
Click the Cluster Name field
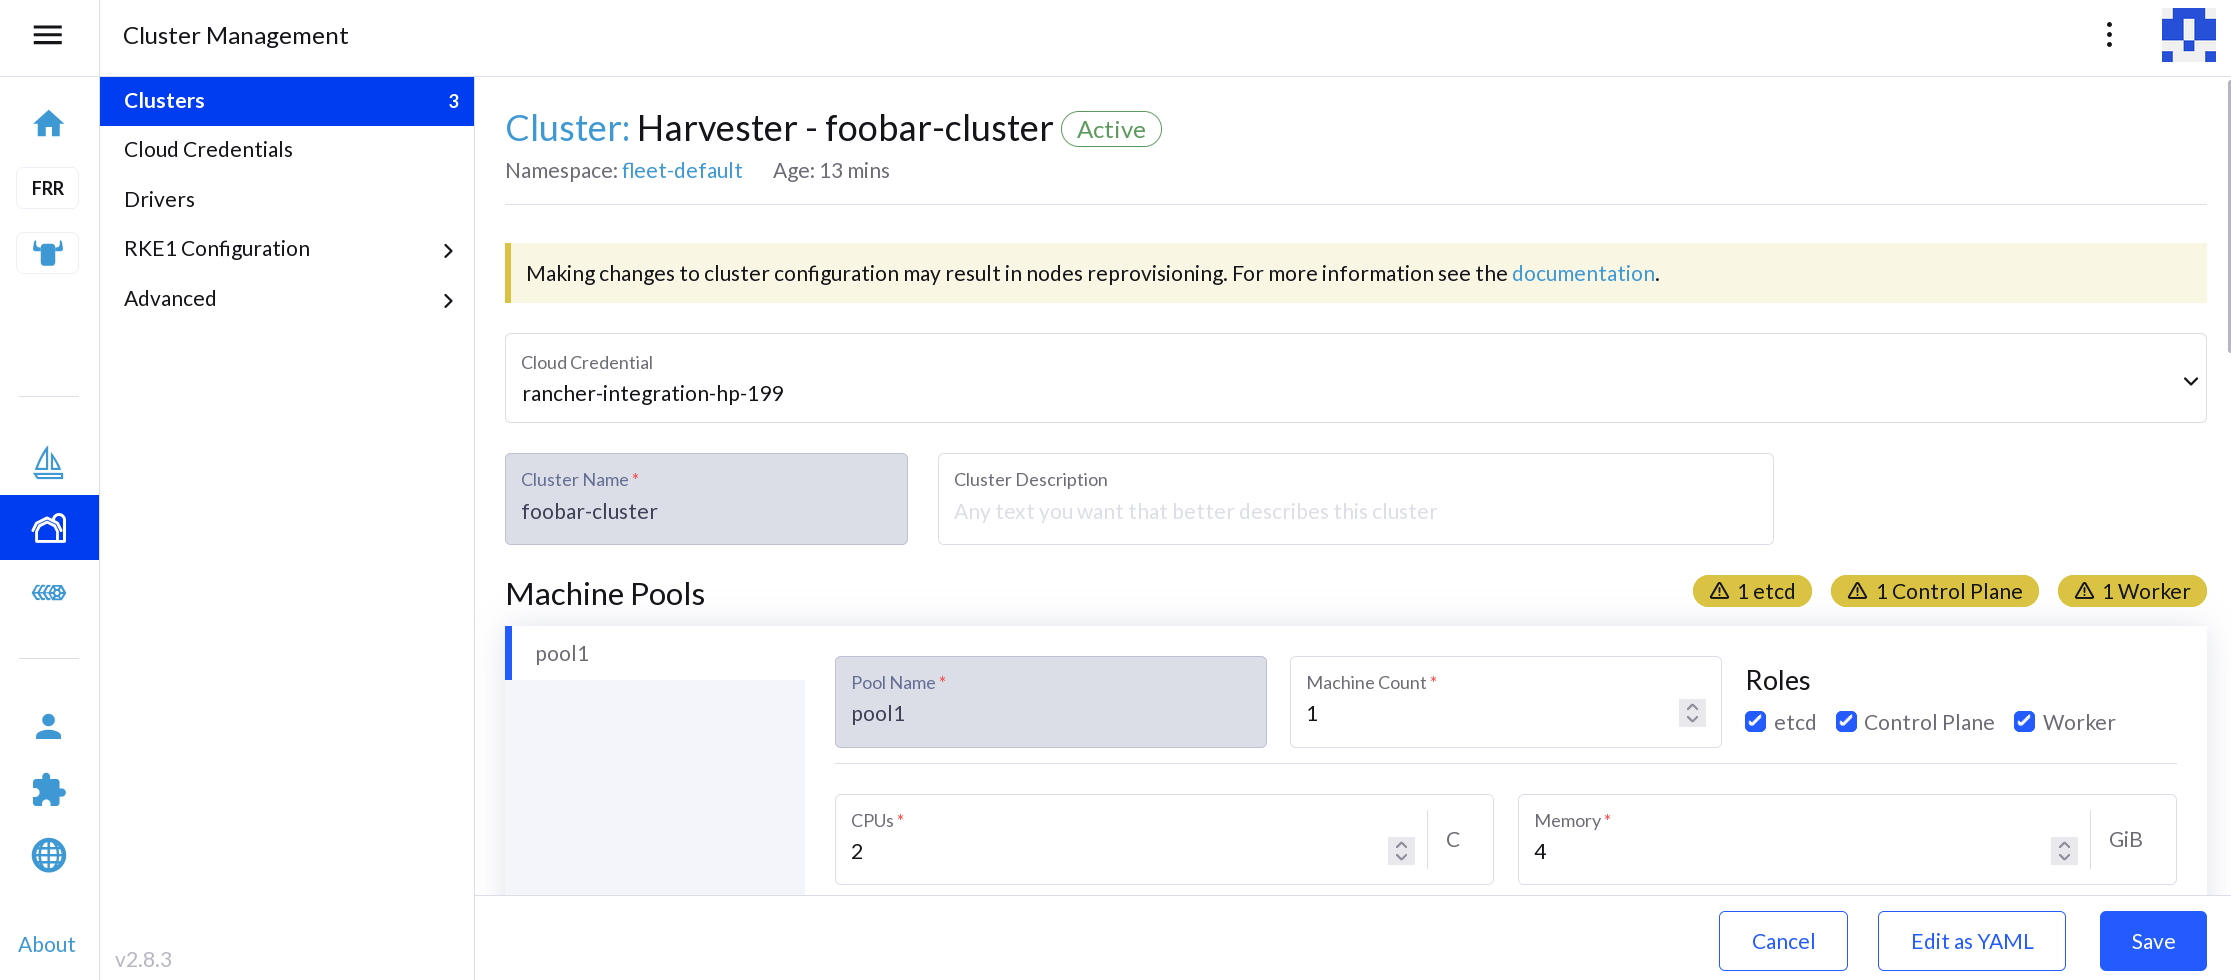pyautogui.click(x=706, y=499)
